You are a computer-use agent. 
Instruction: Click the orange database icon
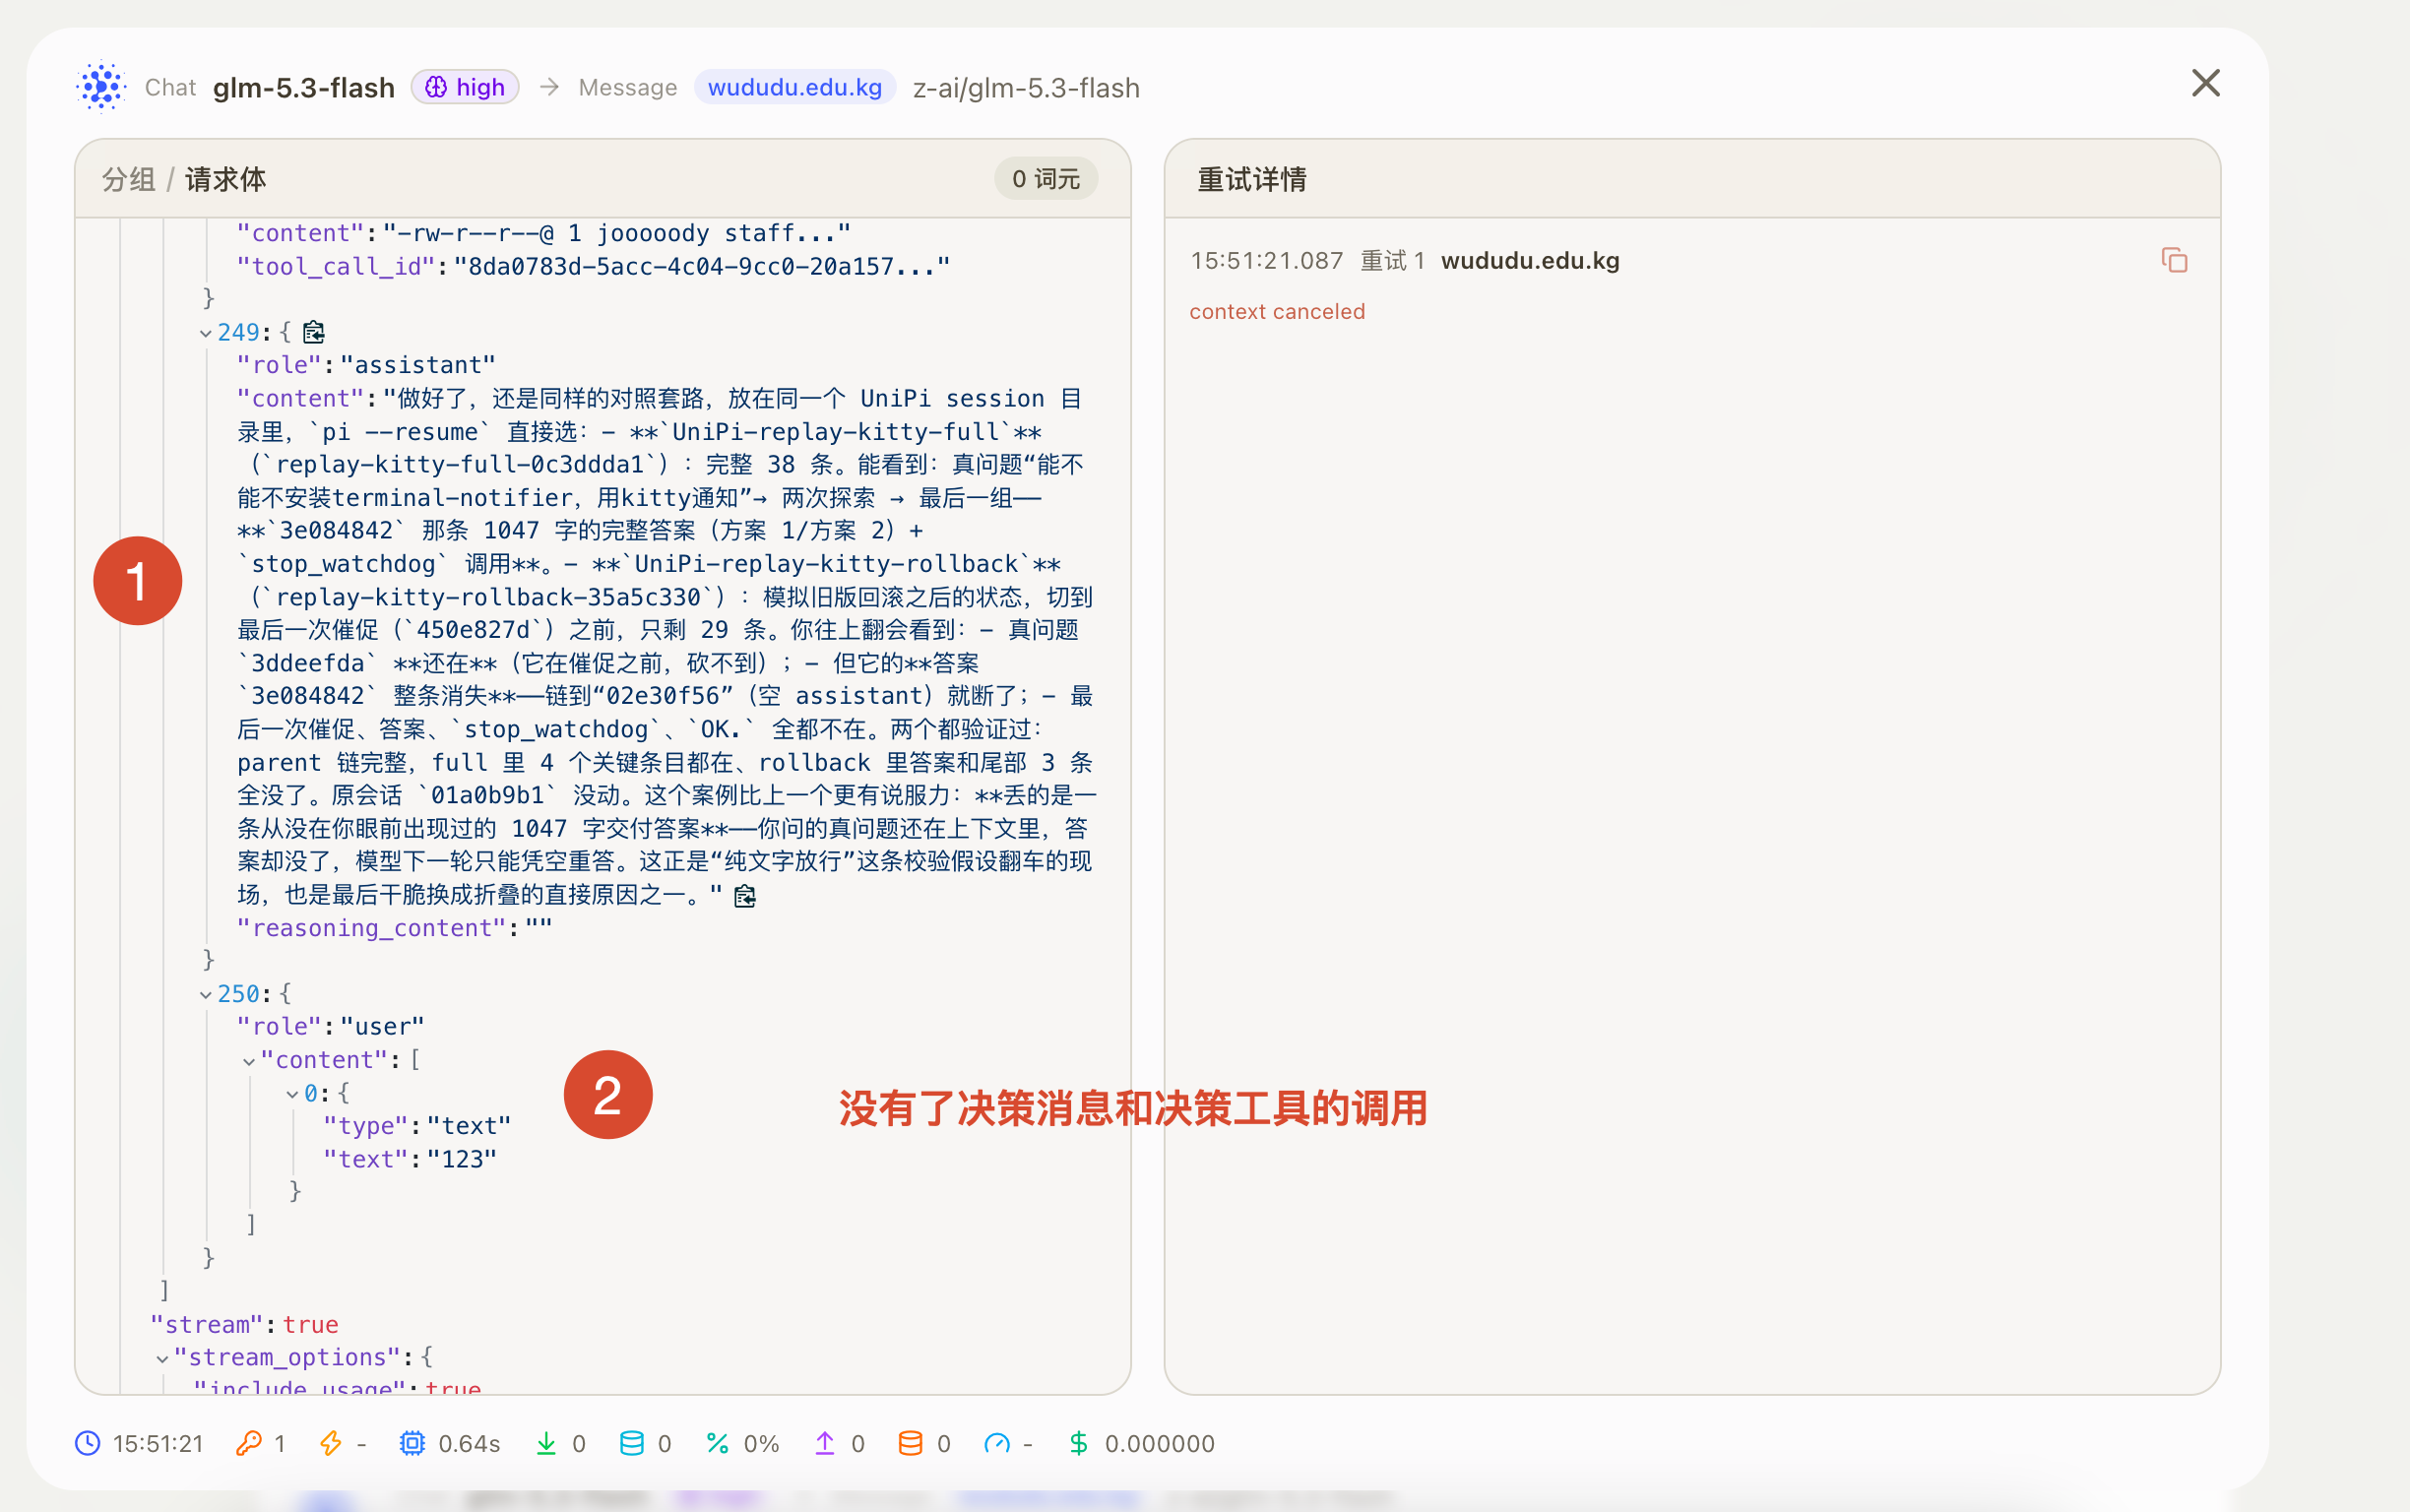[910, 1443]
